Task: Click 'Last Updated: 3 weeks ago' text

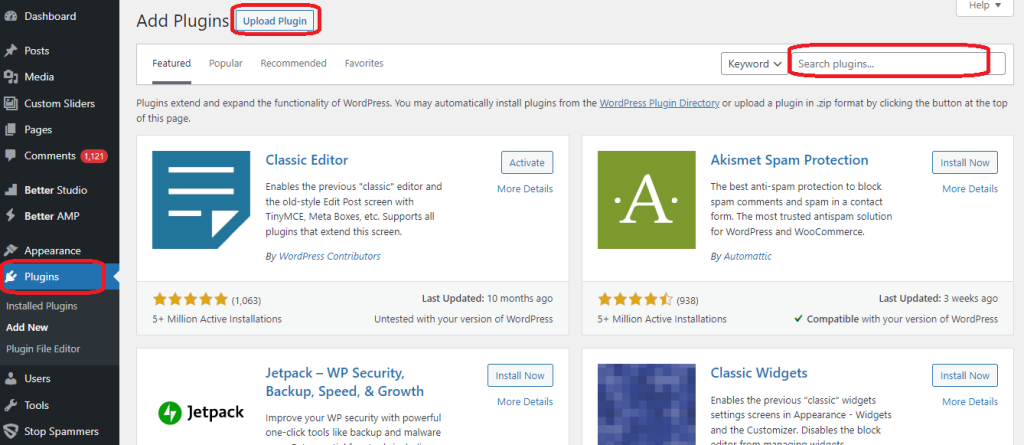Action: pos(938,299)
